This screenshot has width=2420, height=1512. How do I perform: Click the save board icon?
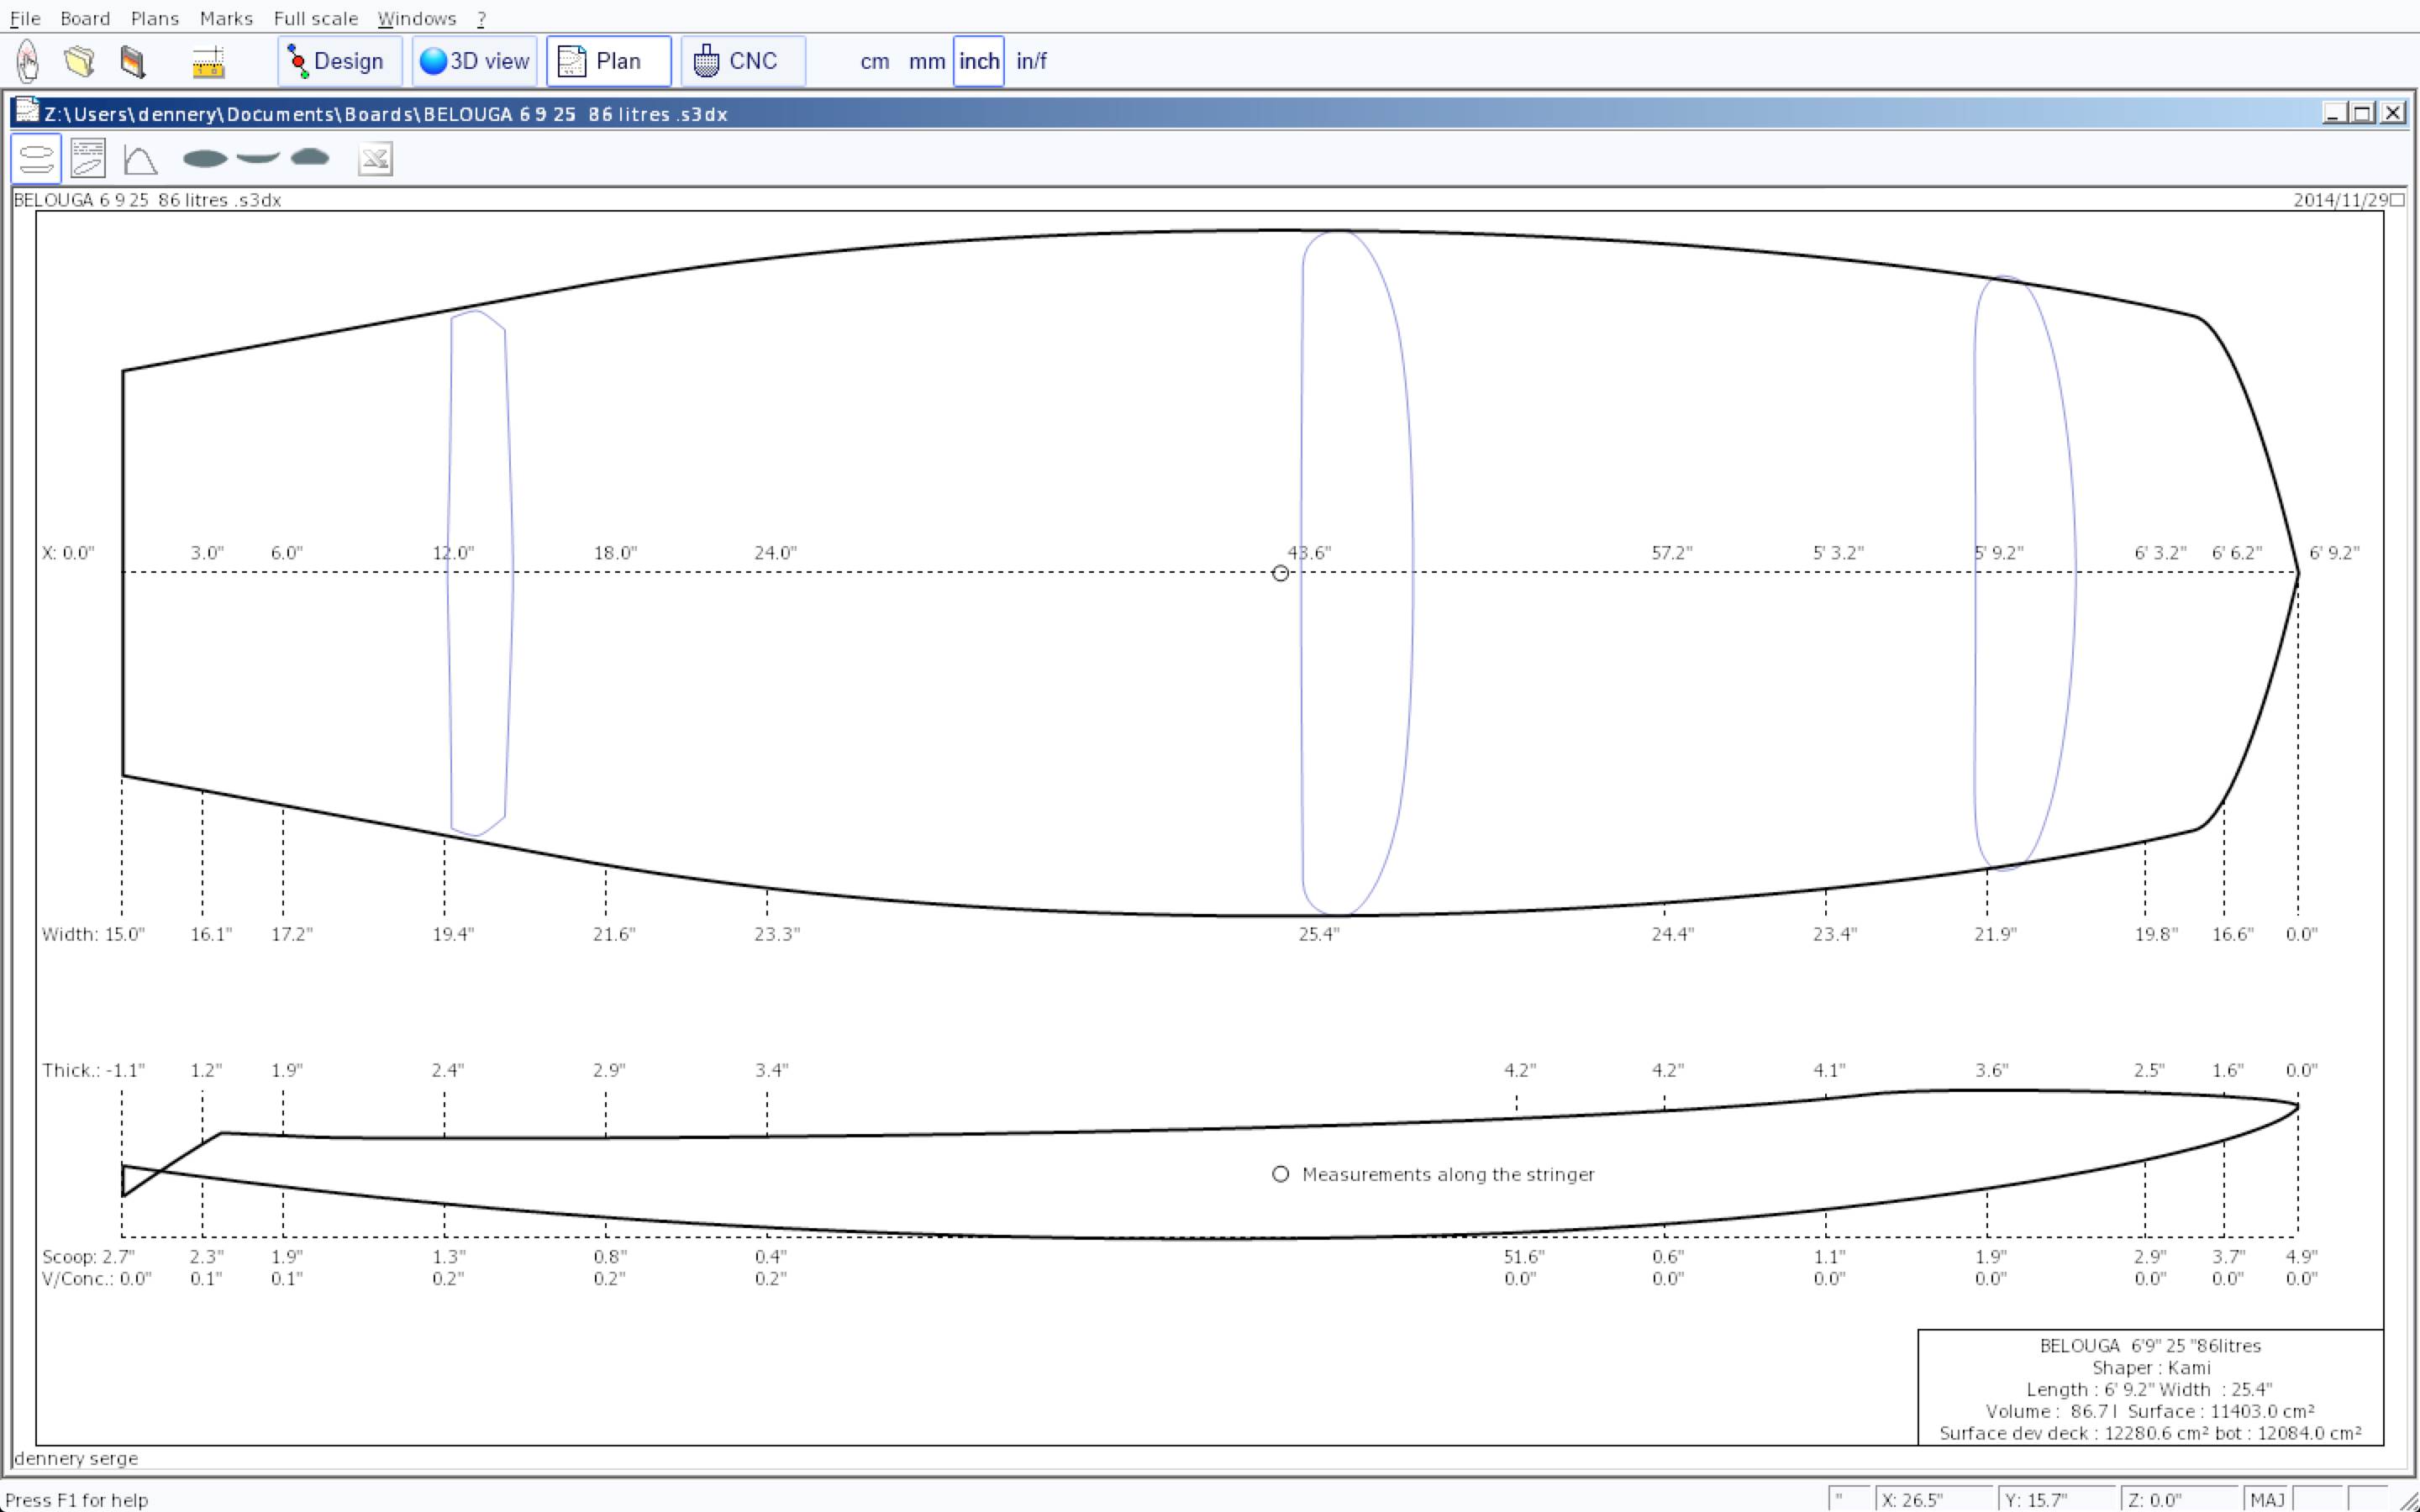pos(132,61)
